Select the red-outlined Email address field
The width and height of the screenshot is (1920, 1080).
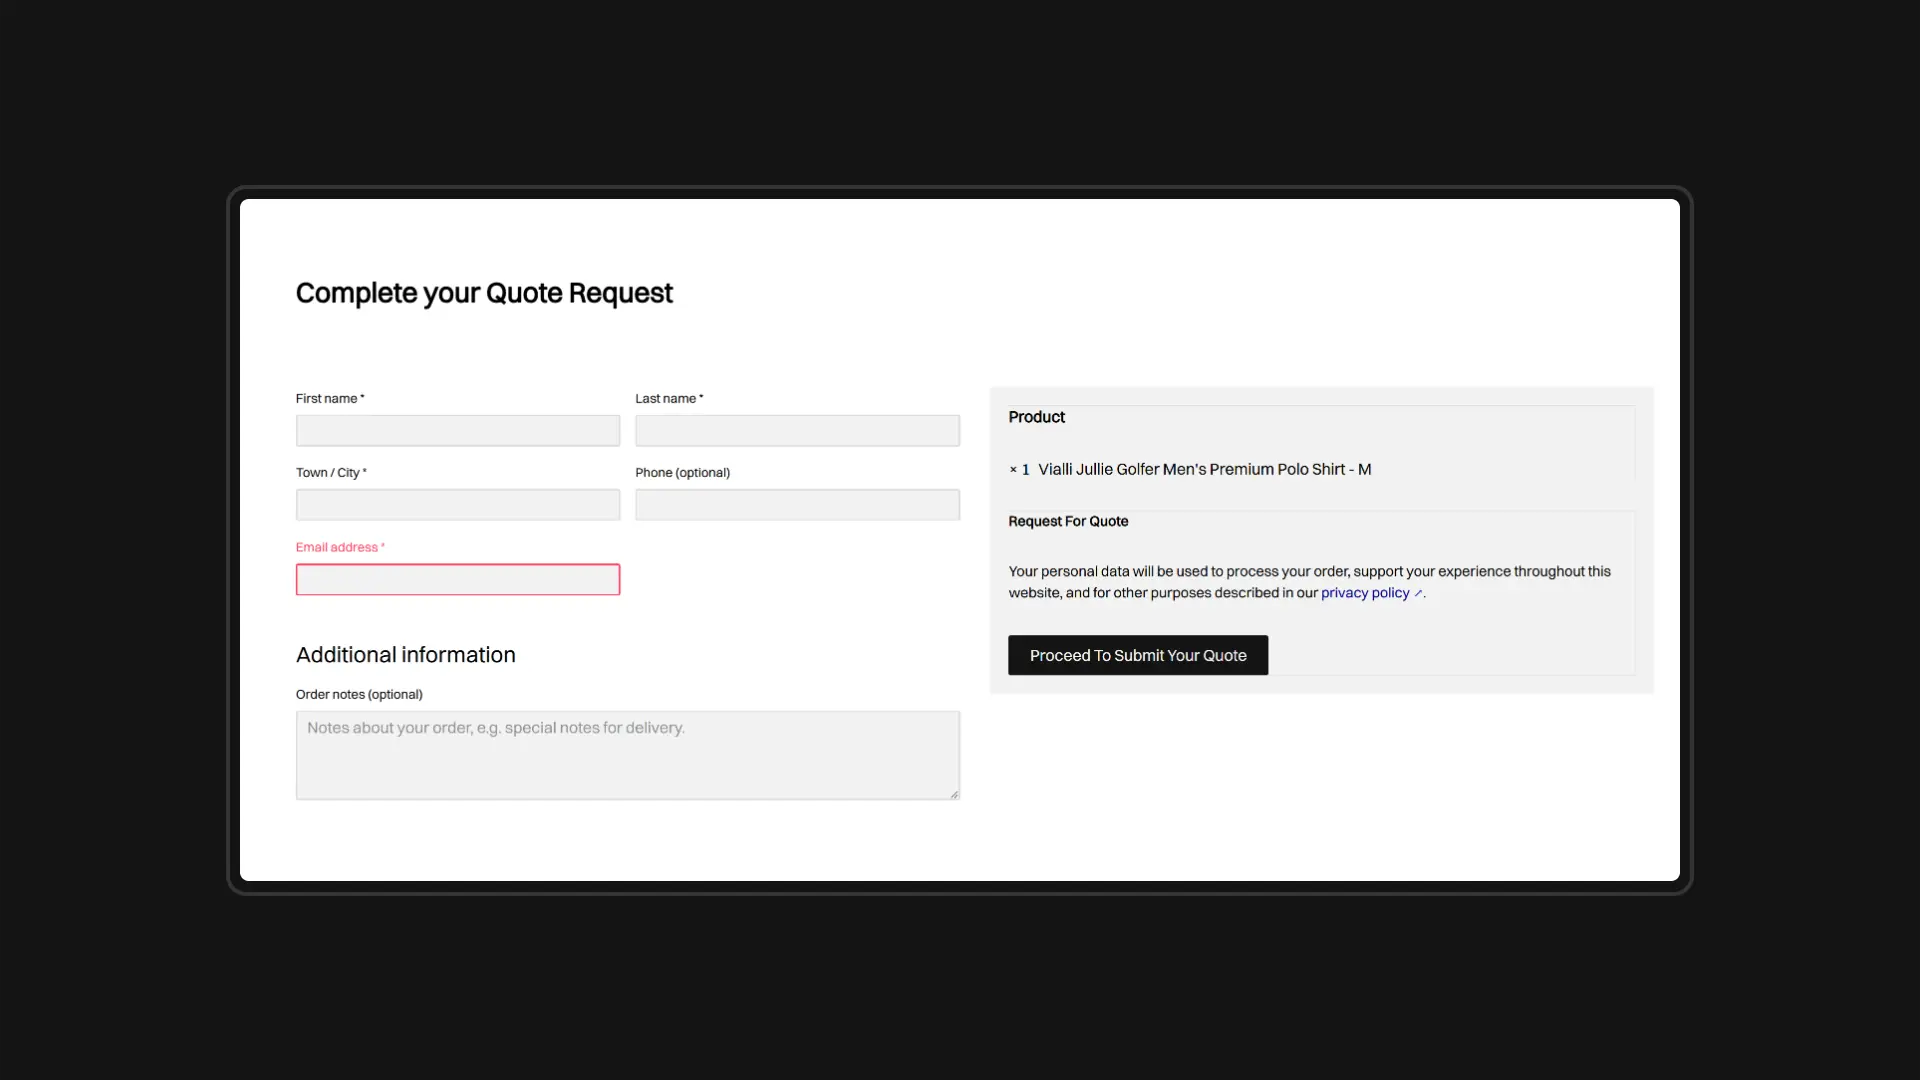point(457,580)
